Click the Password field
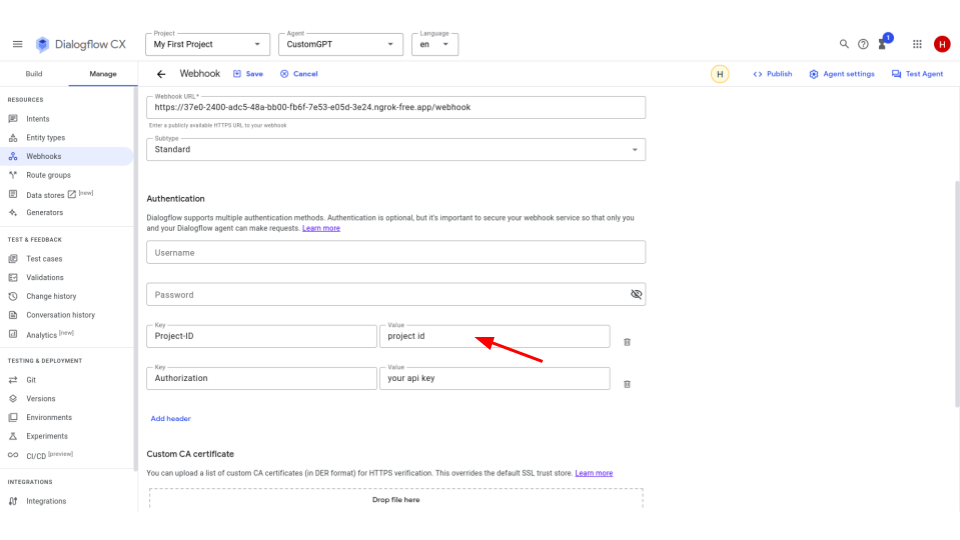960x540 pixels. tap(396, 294)
